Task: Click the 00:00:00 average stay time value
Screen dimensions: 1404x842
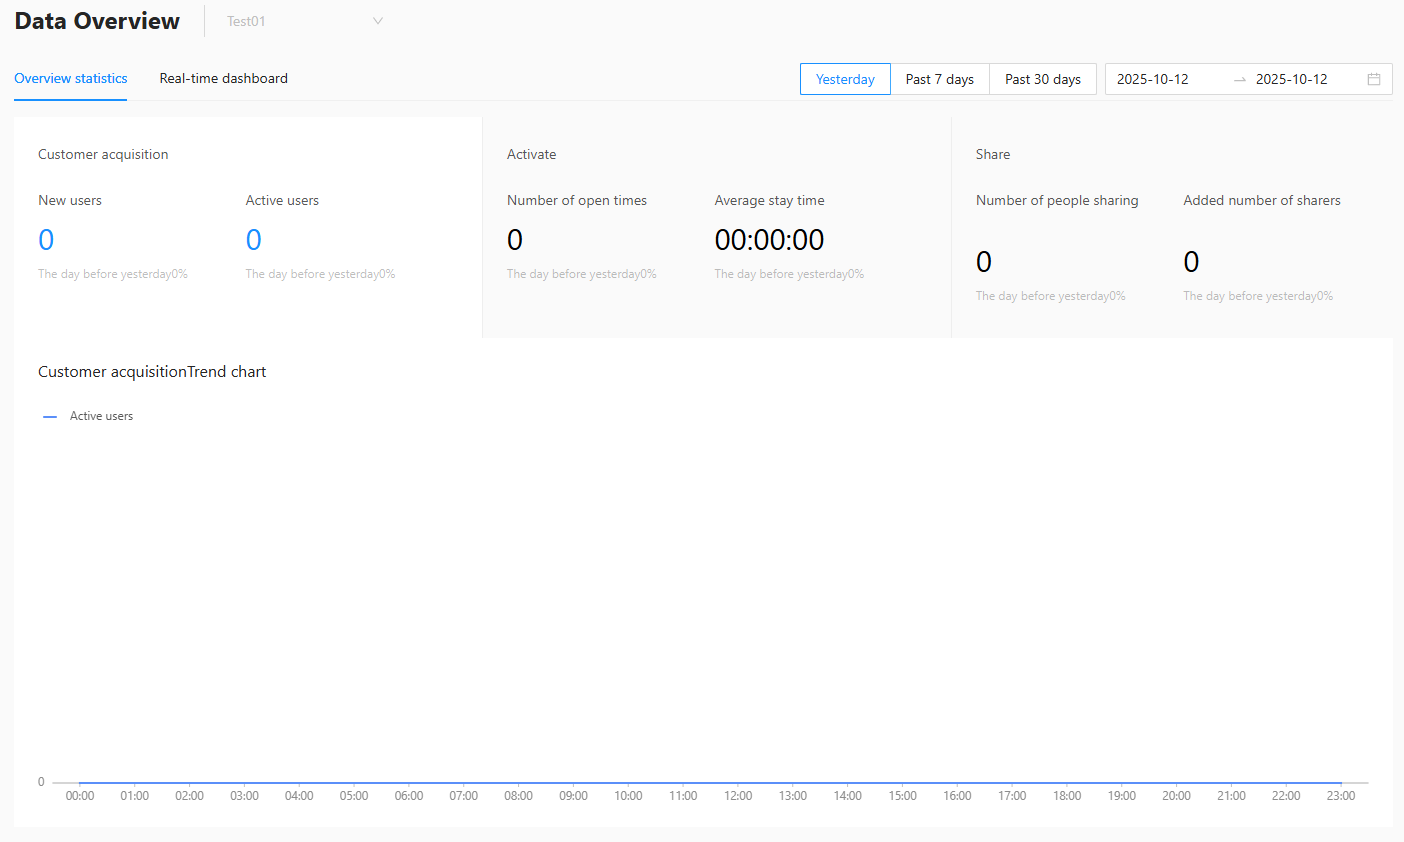Action: [x=770, y=240]
